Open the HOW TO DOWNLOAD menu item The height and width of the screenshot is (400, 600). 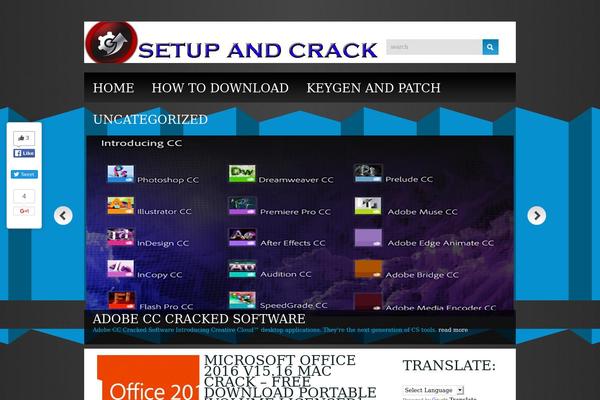pos(220,88)
